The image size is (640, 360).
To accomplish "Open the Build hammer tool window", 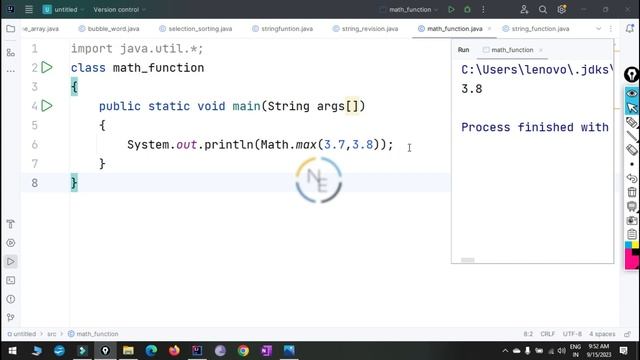I will [11, 224].
